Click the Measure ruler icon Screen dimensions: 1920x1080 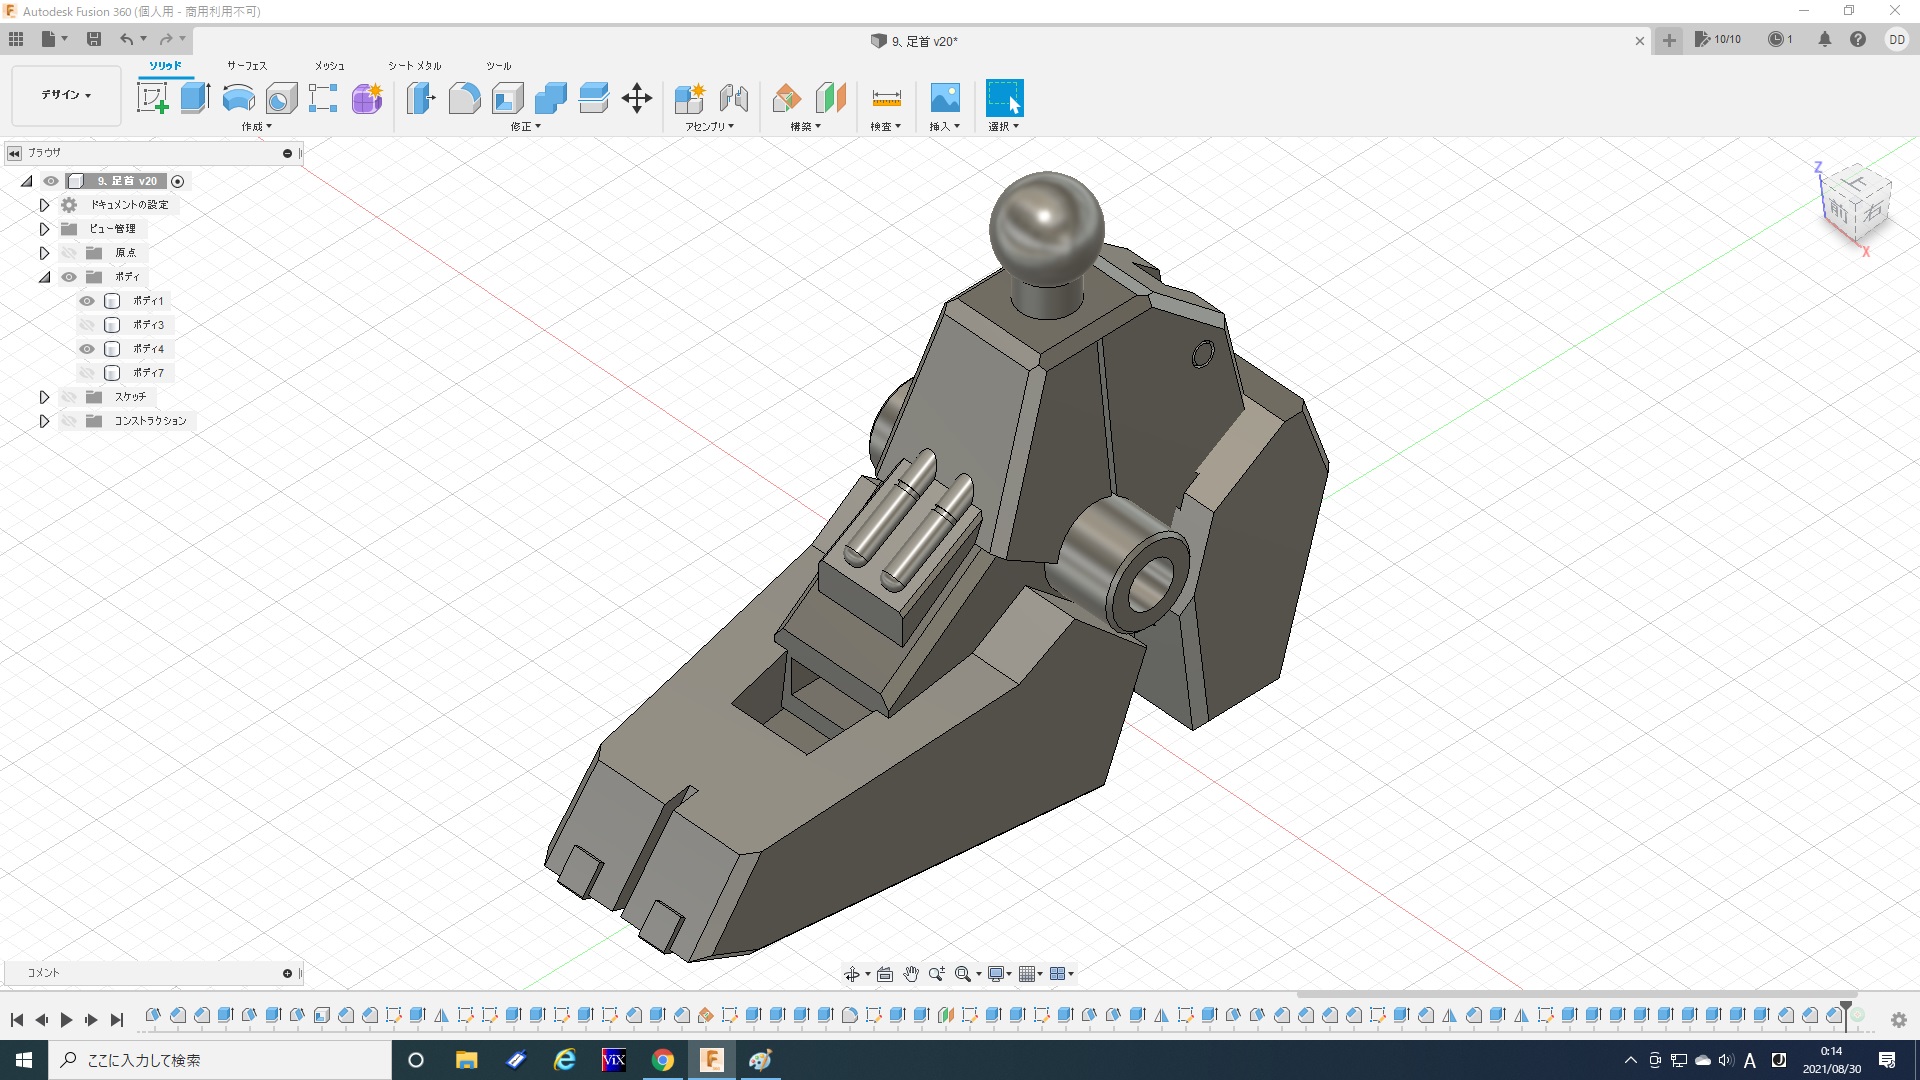tap(886, 98)
